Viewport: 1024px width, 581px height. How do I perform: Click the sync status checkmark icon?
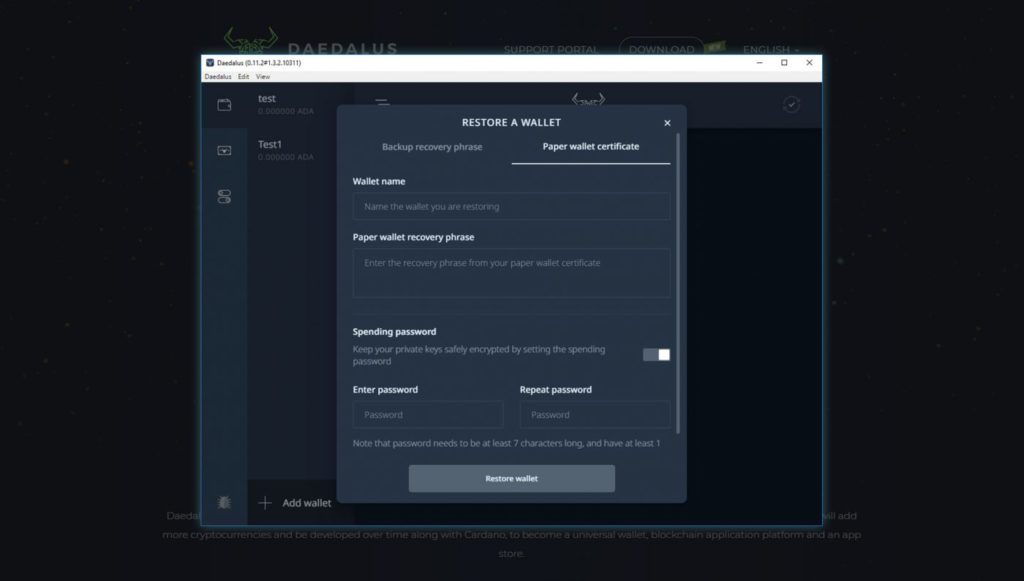point(791,104)
